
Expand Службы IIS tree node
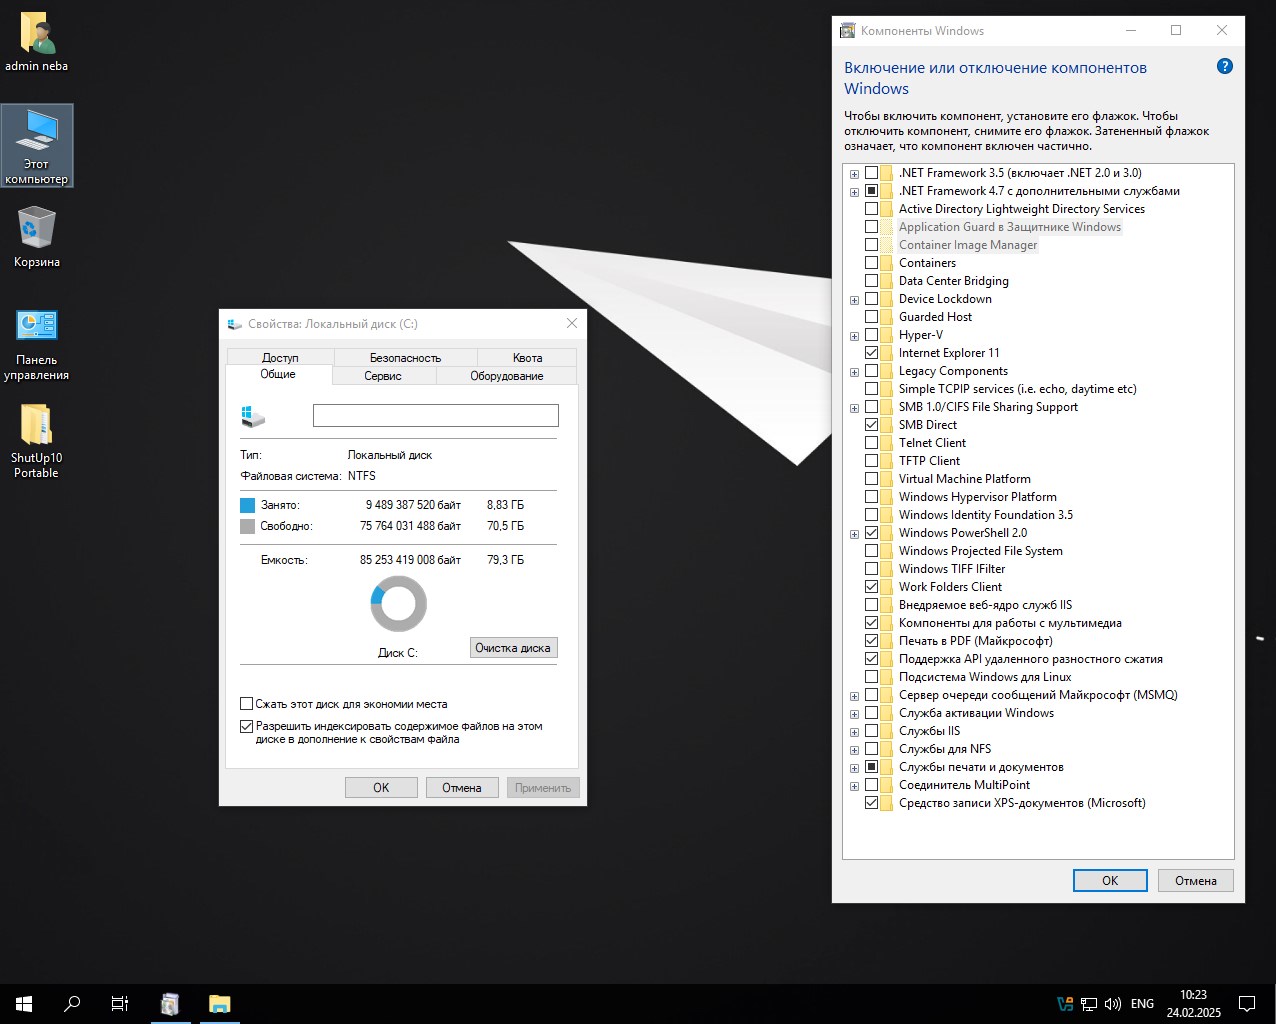pos(854,732)
